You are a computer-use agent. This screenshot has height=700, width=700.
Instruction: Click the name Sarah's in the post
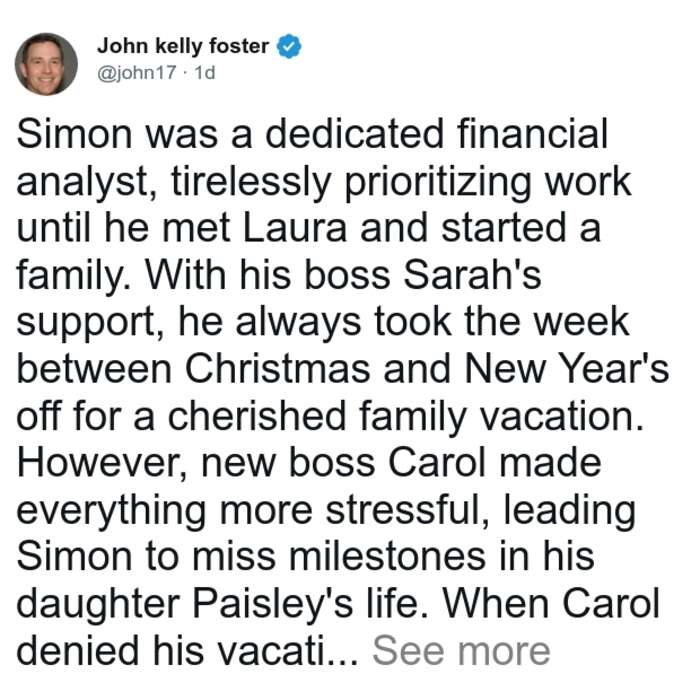(472, 275)
